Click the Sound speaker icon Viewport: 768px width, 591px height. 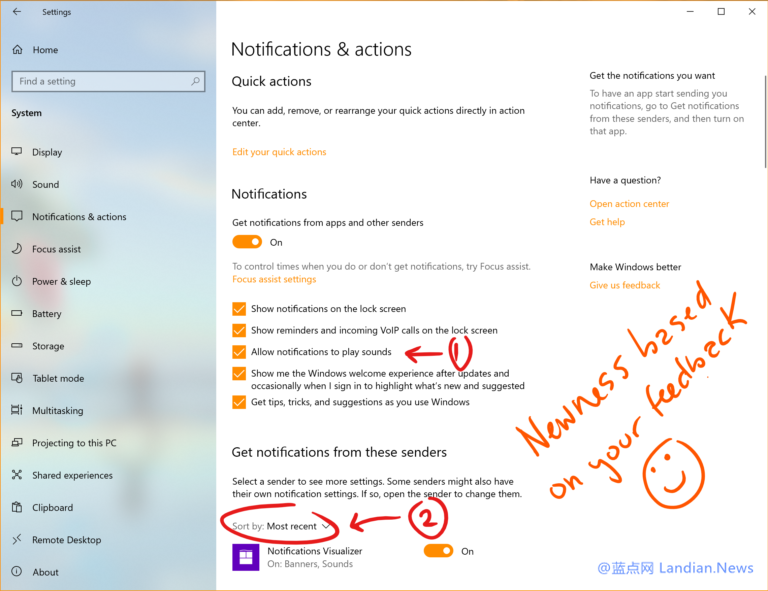point(17,184)
